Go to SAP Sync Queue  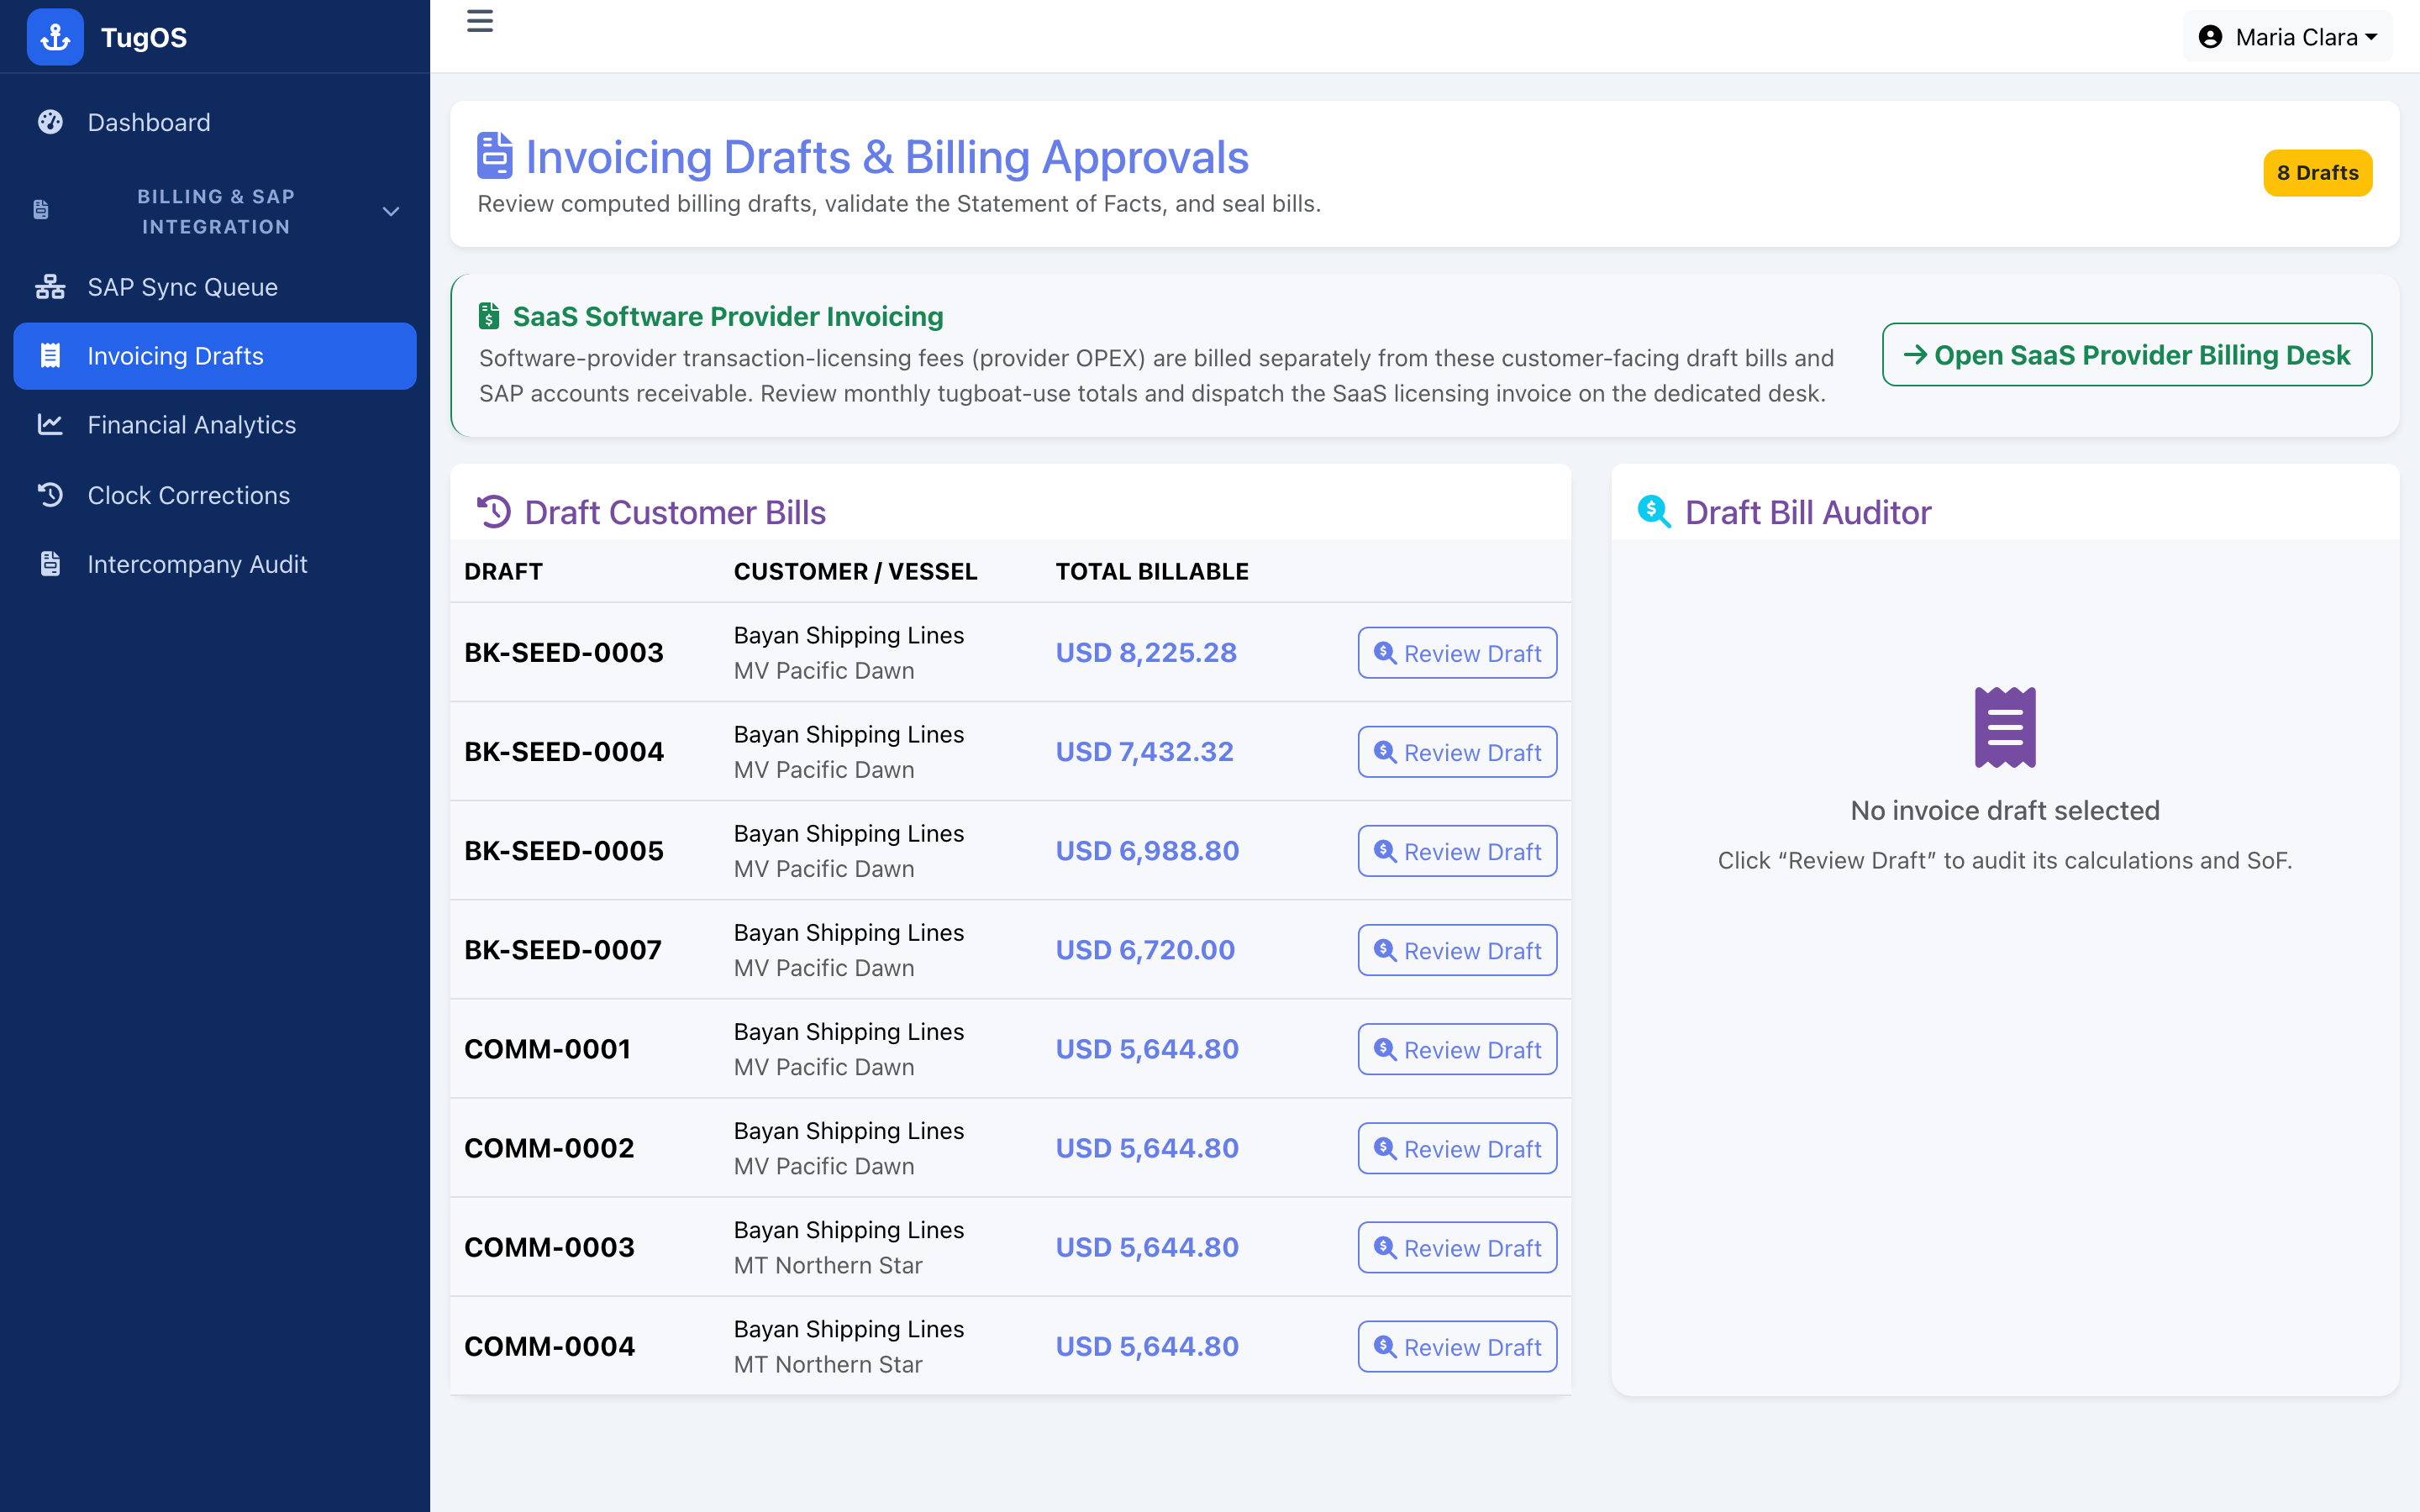pyautogui.click(x=215, y=287)
